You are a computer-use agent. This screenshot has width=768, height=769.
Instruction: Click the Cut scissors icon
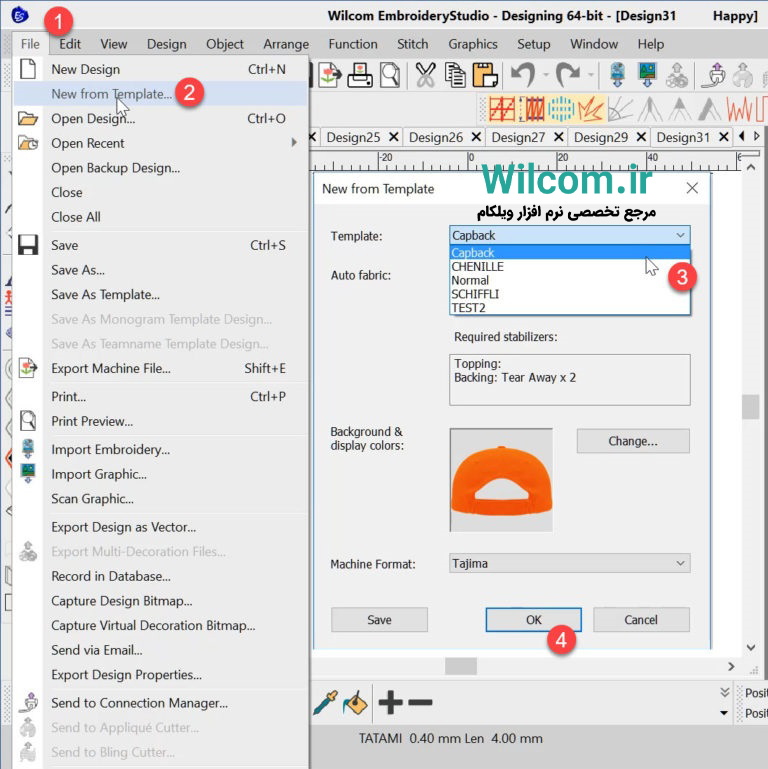pos(425,75)
